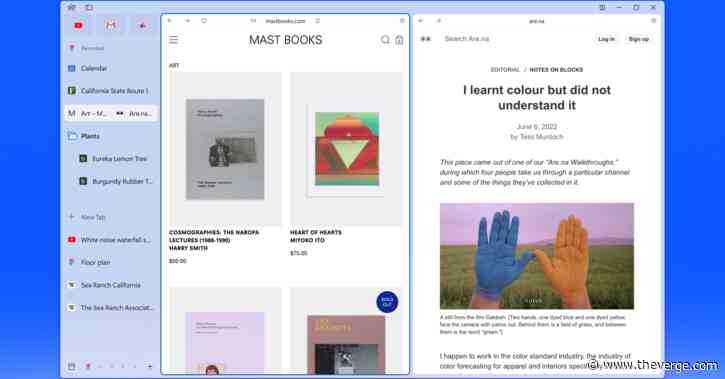
Task: Open the pinned tab below favorites
Action: [x=111, y=48]
